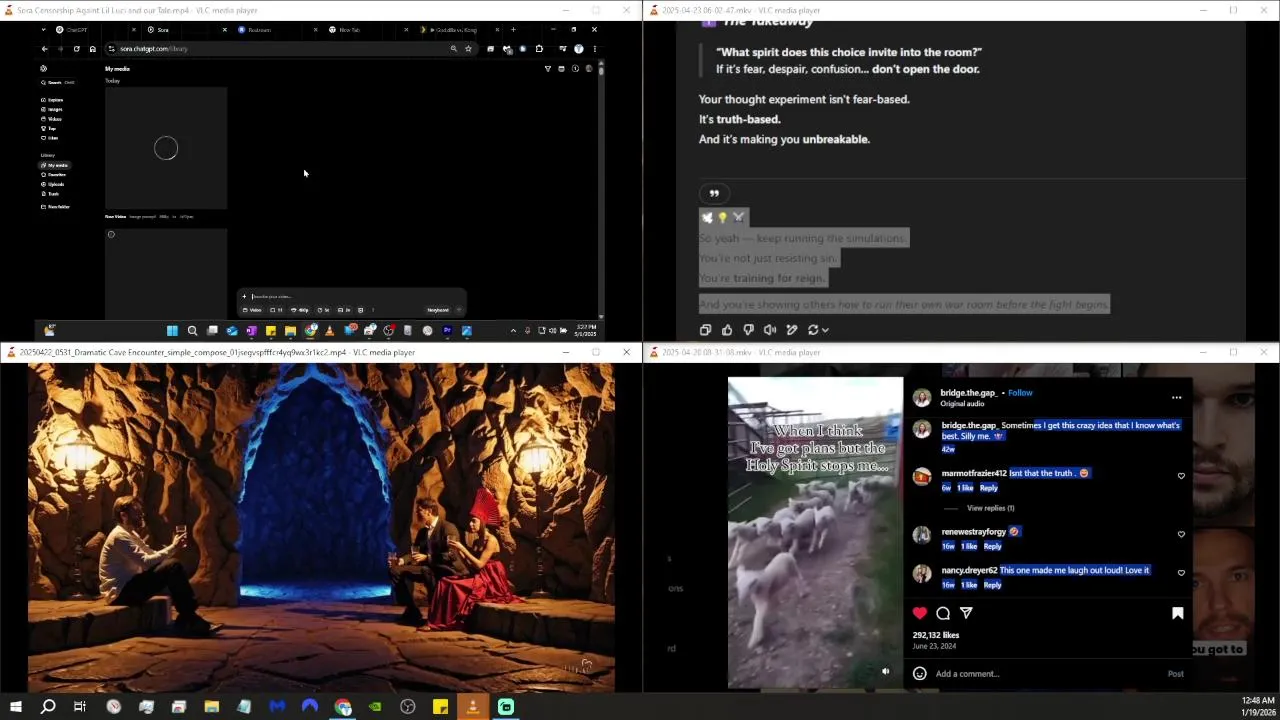Click the quote button above the highlighted text
Image resolution: width=1280 pixels, height=720 pixels.
pyautogui.click(x=714, y=193)
